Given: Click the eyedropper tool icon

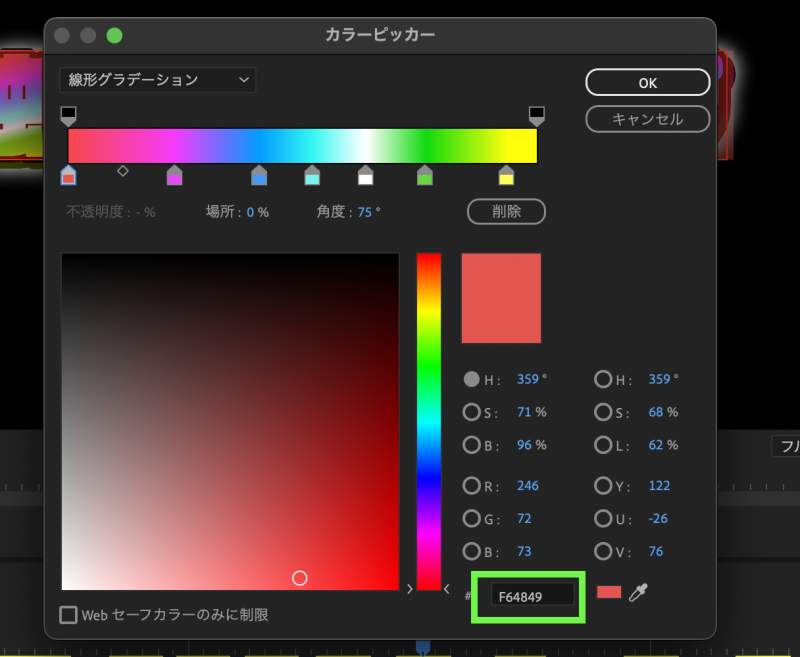Looking at the screenshot, I should 638,593.
